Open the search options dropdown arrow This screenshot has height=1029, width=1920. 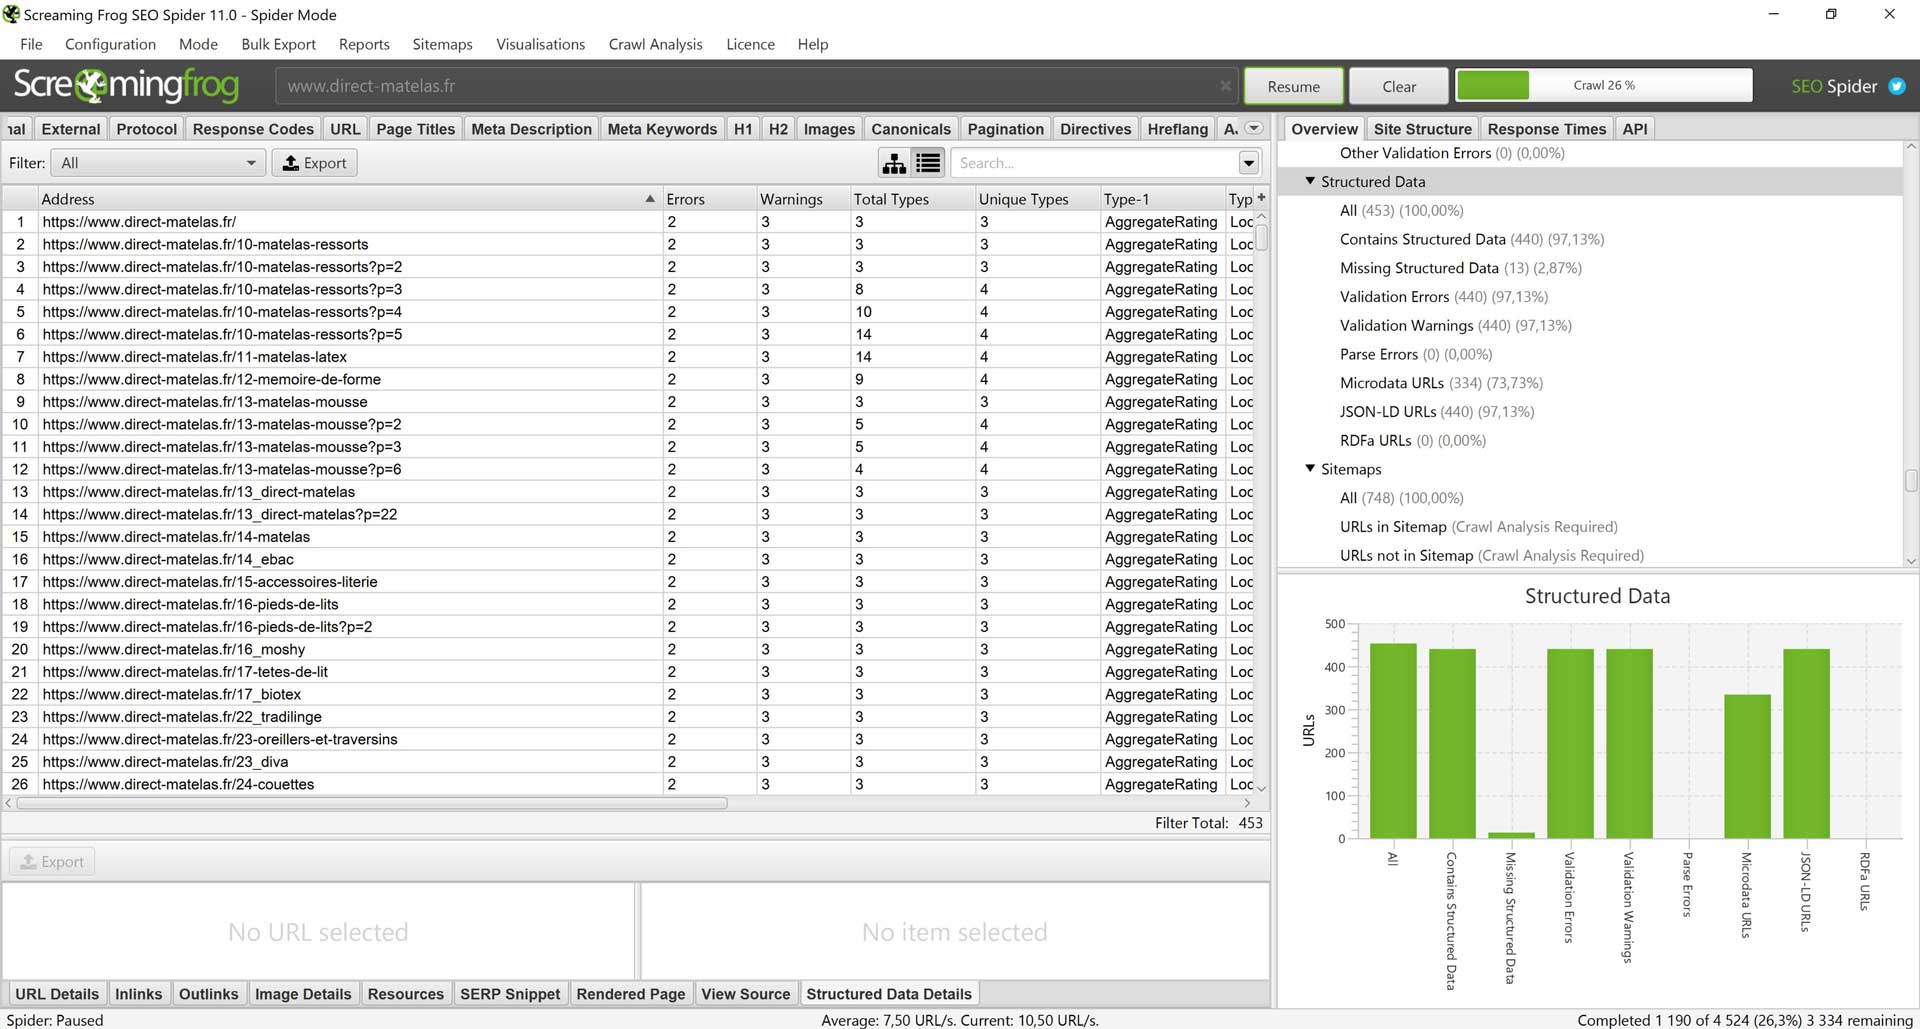(x=1248, y=163)
